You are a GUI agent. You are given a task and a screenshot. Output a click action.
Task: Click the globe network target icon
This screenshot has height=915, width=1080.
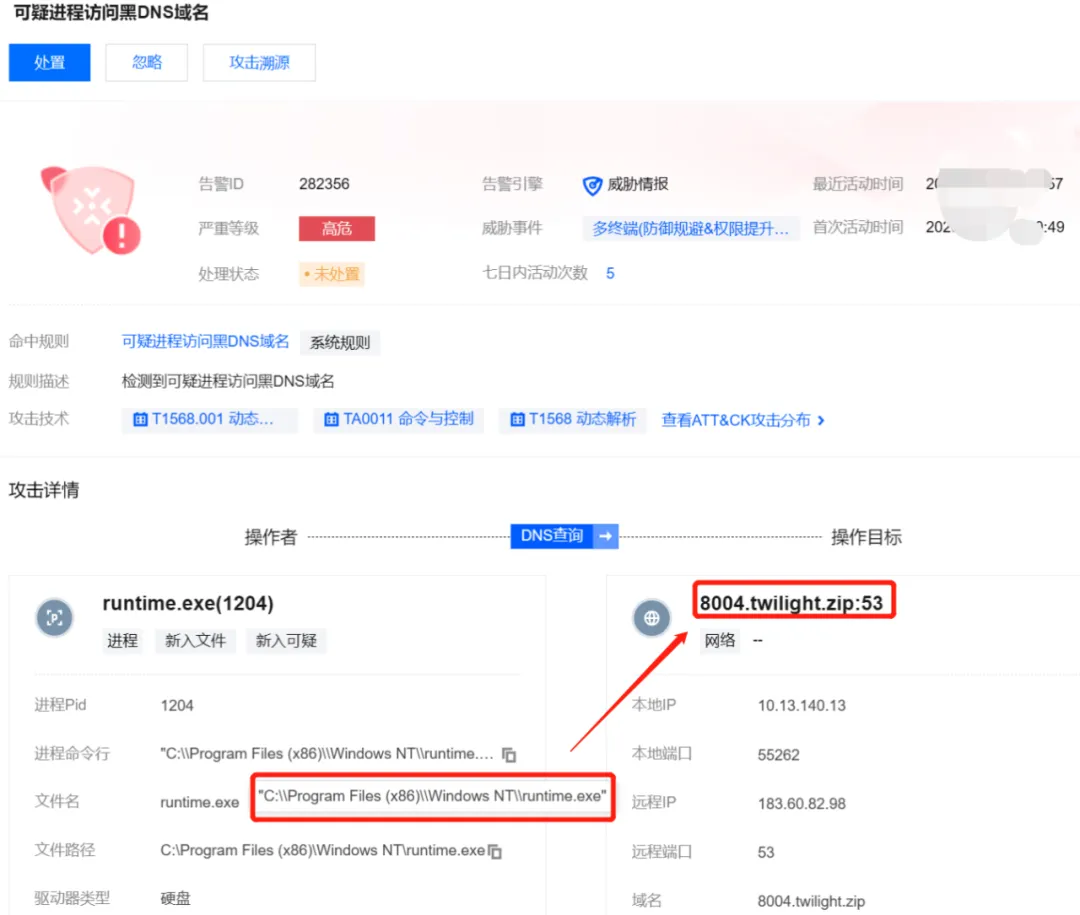click(x=652, y=618)
